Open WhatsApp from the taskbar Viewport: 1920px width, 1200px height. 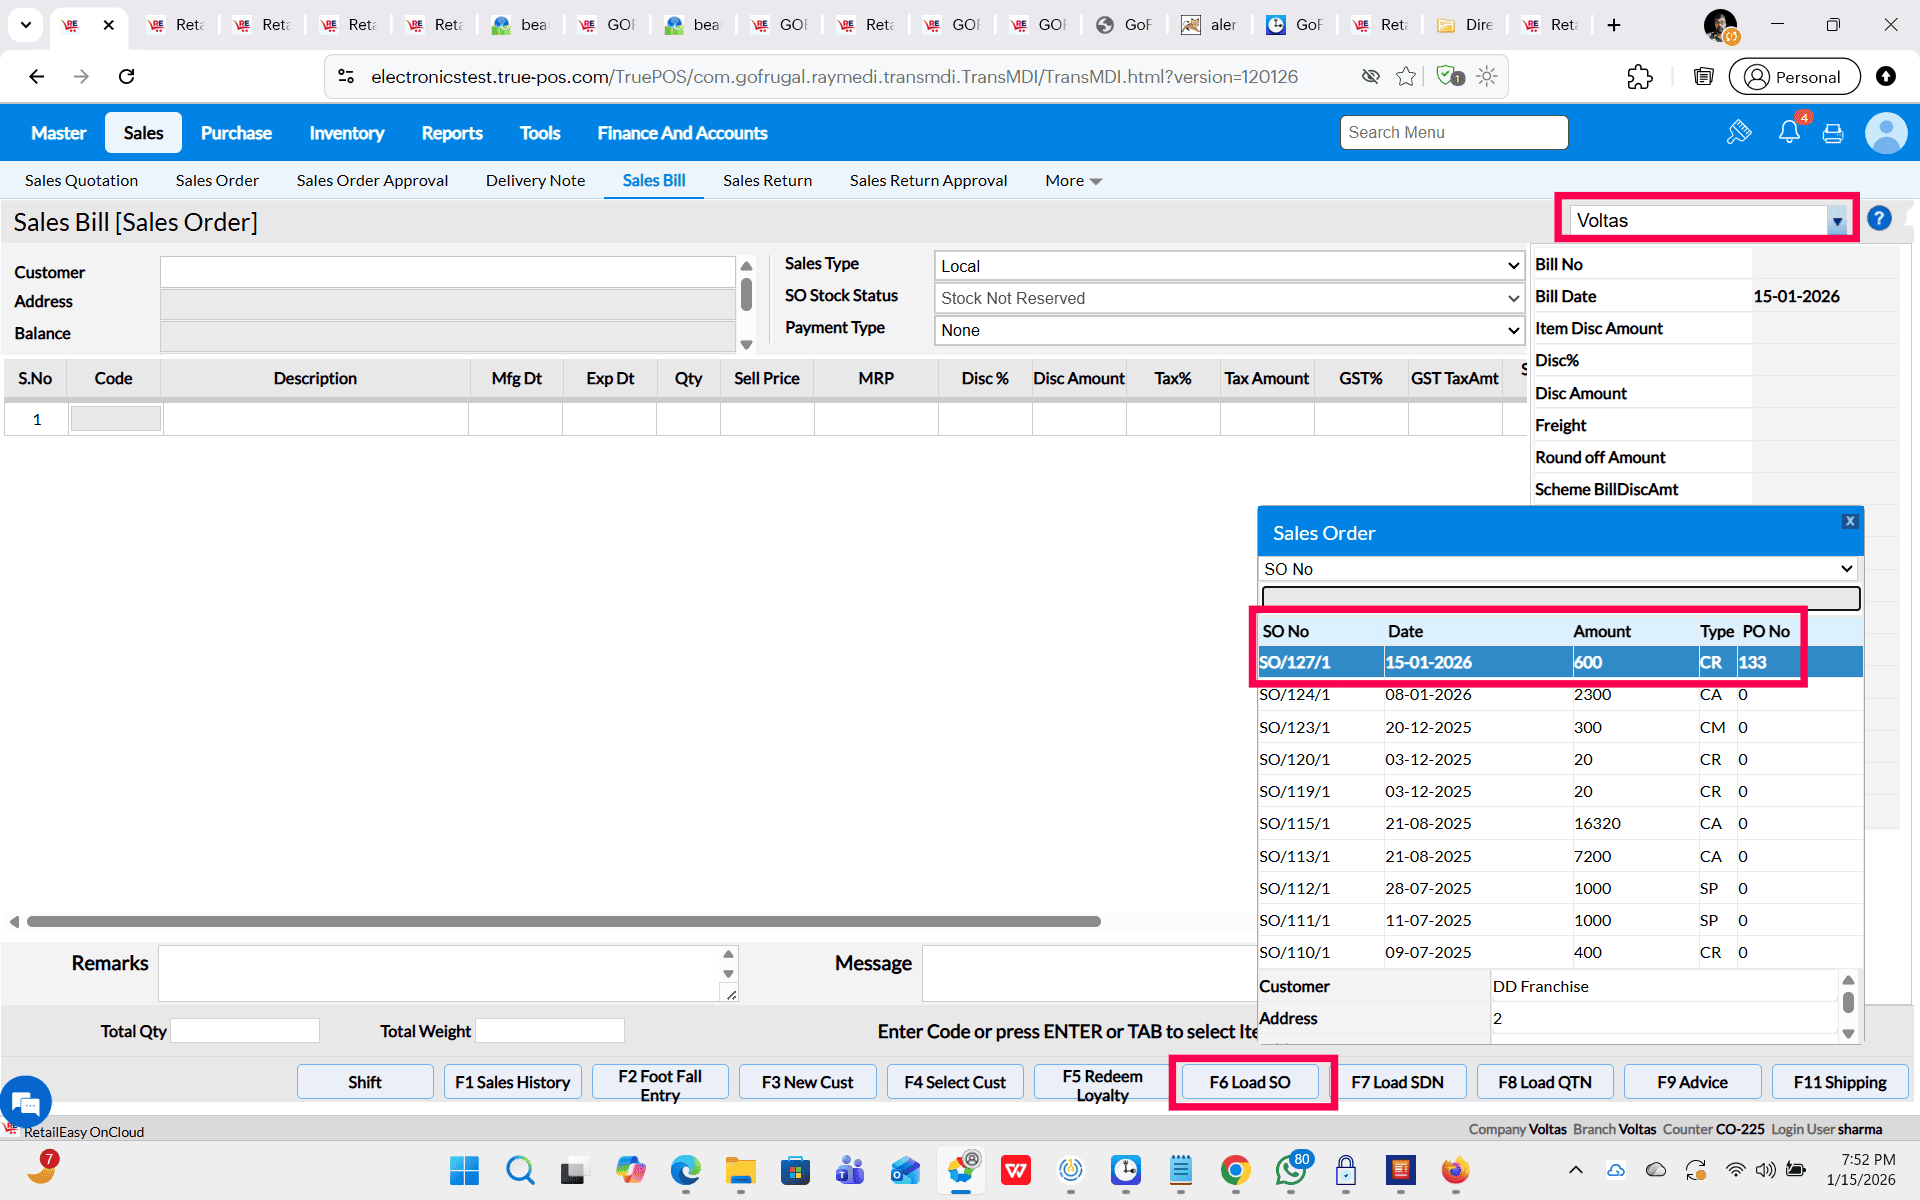point(1290,1170)
